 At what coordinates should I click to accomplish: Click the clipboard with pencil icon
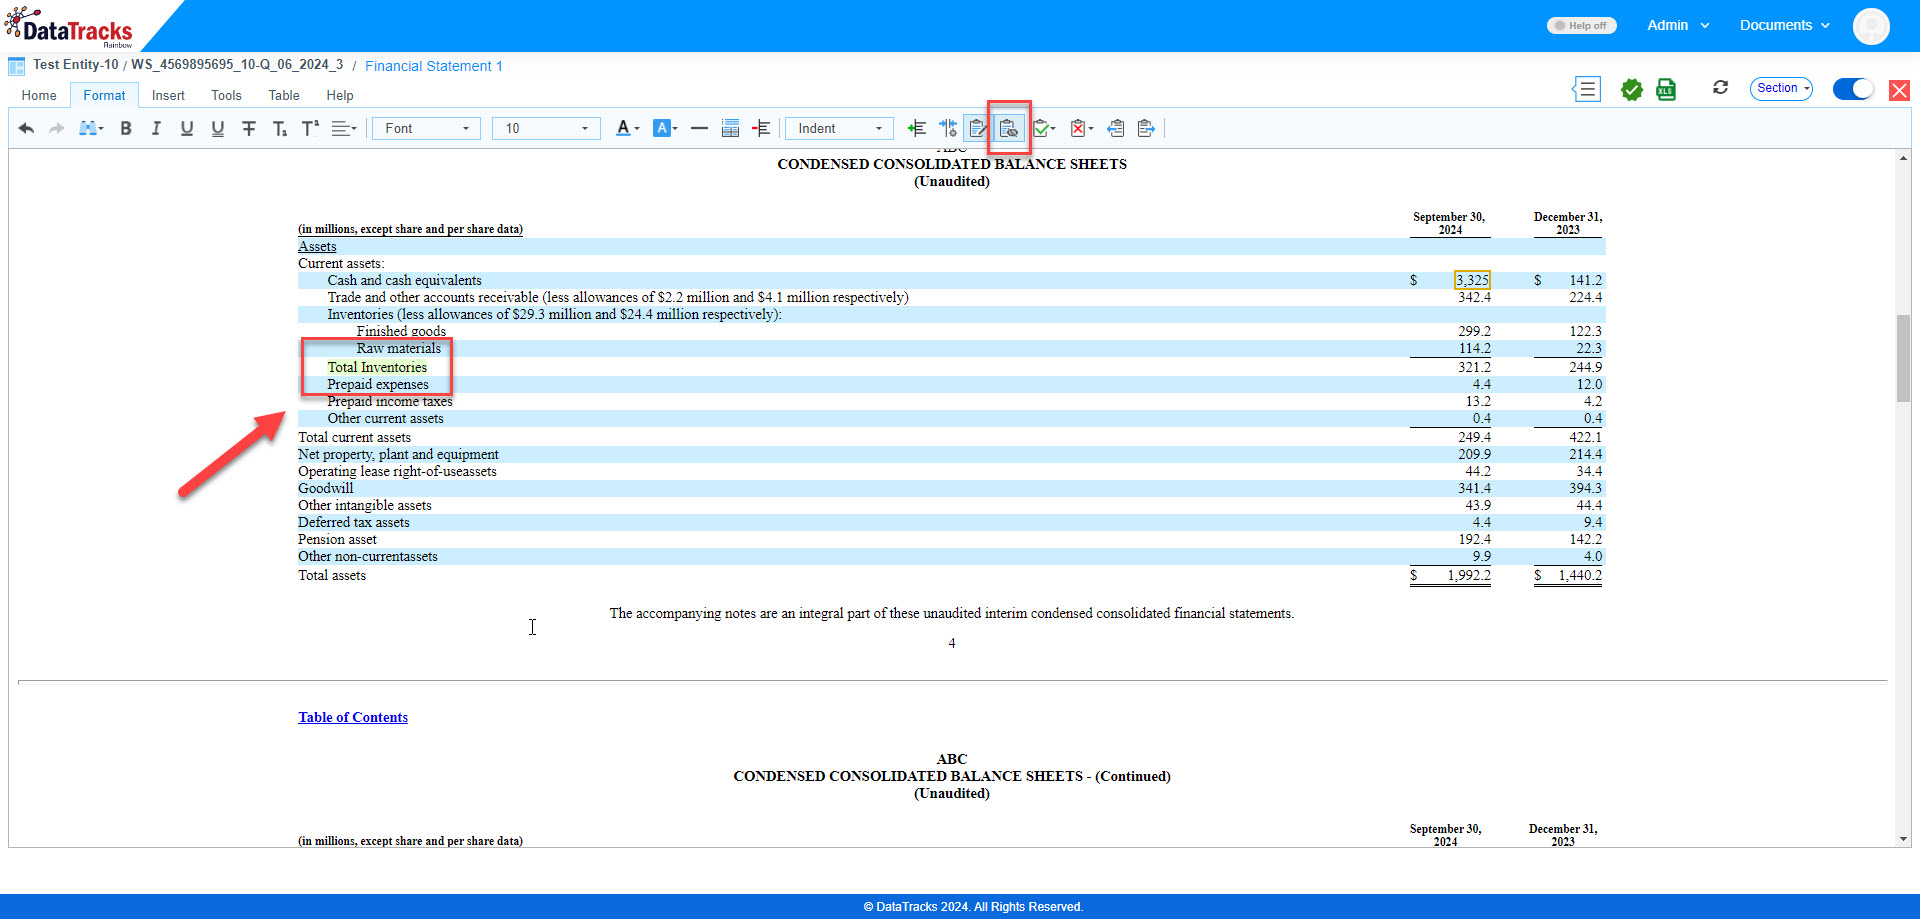(x=978, y=128)
